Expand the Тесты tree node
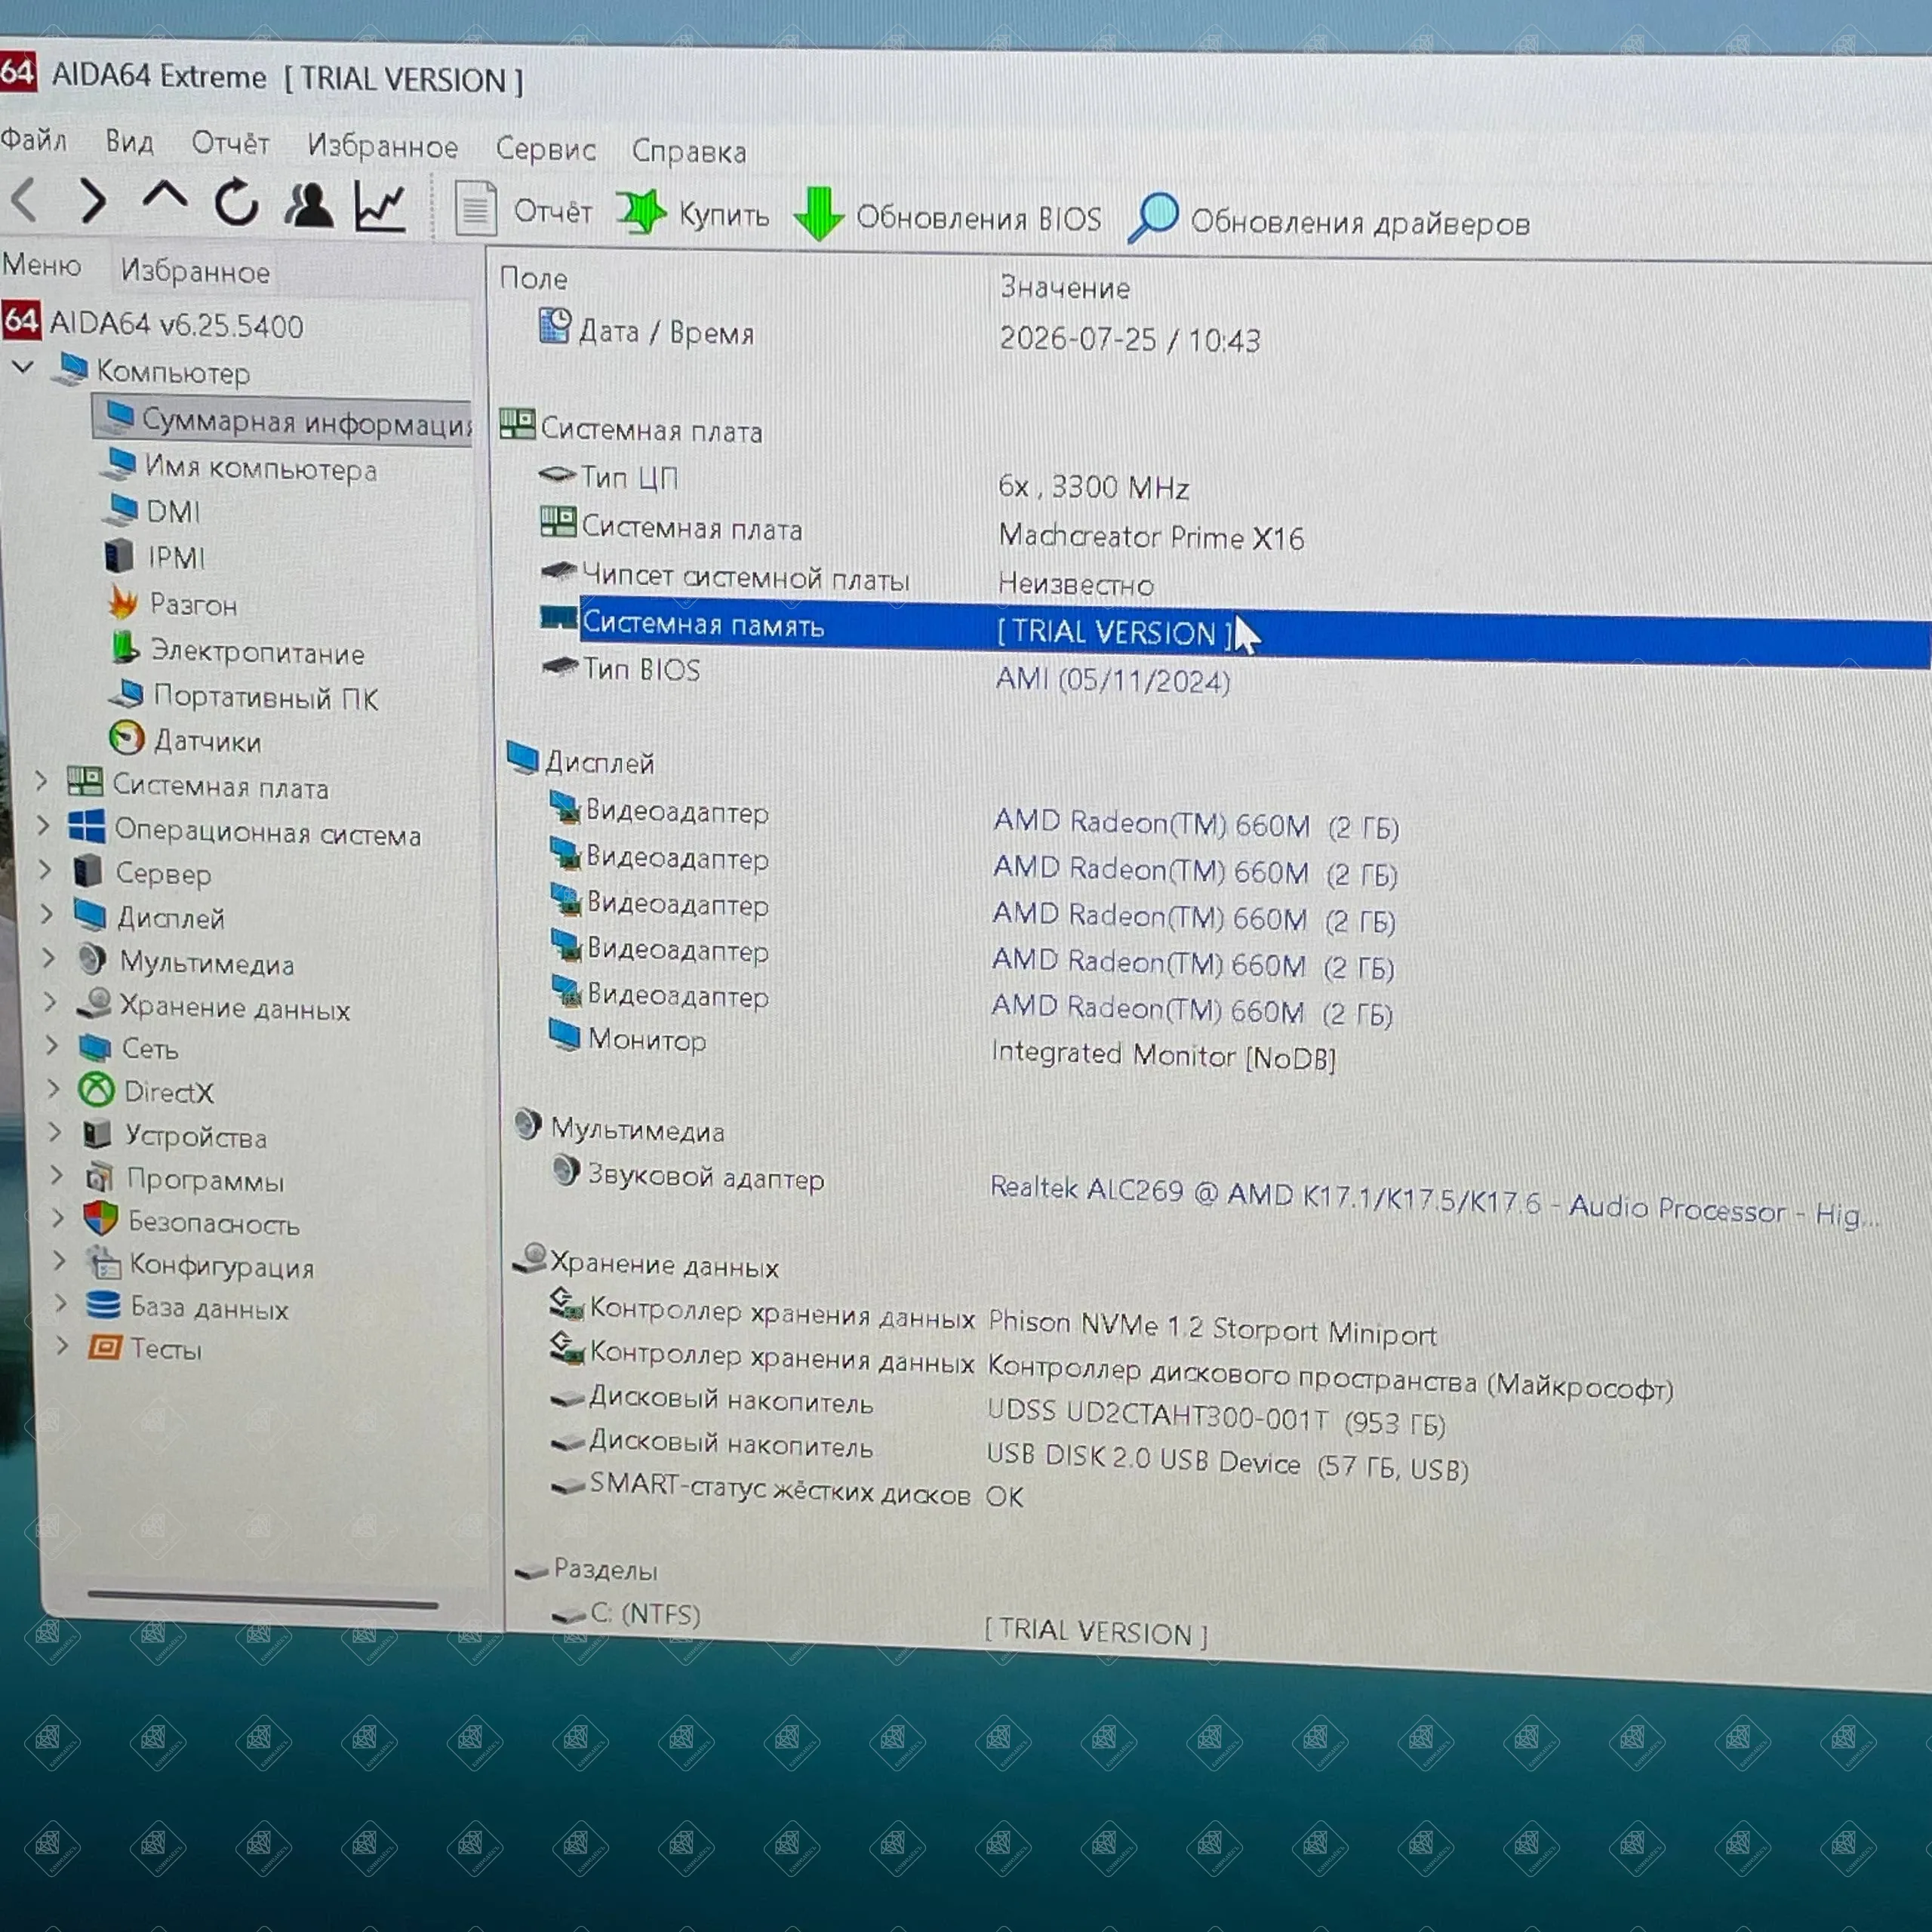1932x1932 pixels. [x=63, y=1345]
